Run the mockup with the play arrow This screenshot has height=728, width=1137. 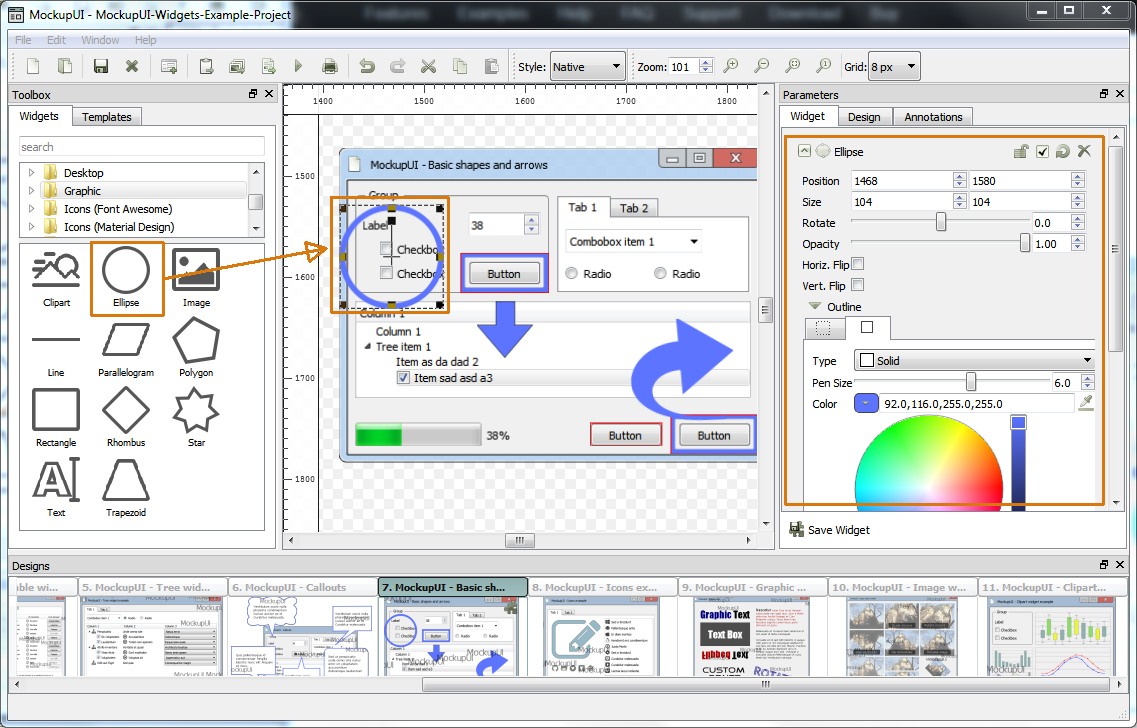click(x=298, y=67)
